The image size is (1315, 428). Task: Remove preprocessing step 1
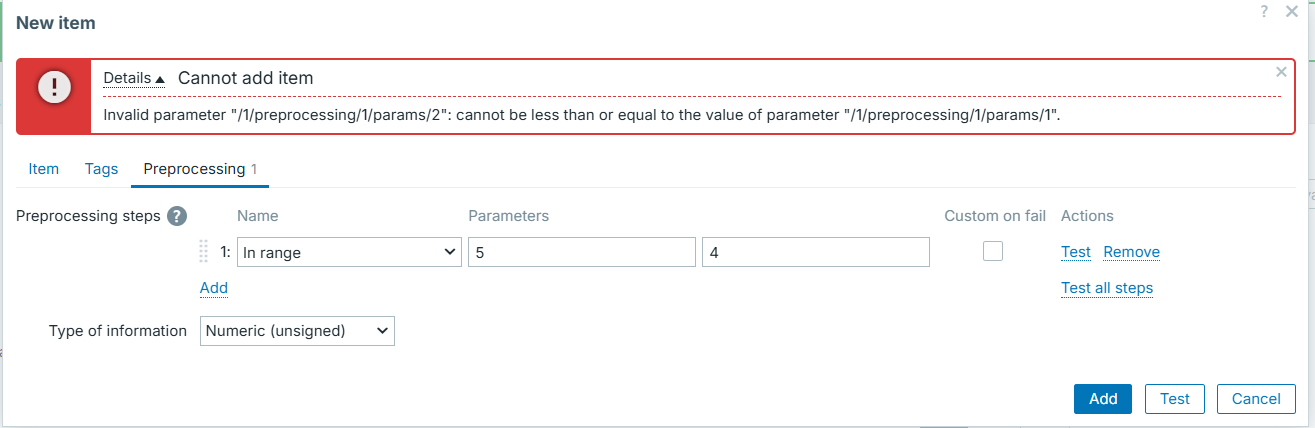[1131, 252]
